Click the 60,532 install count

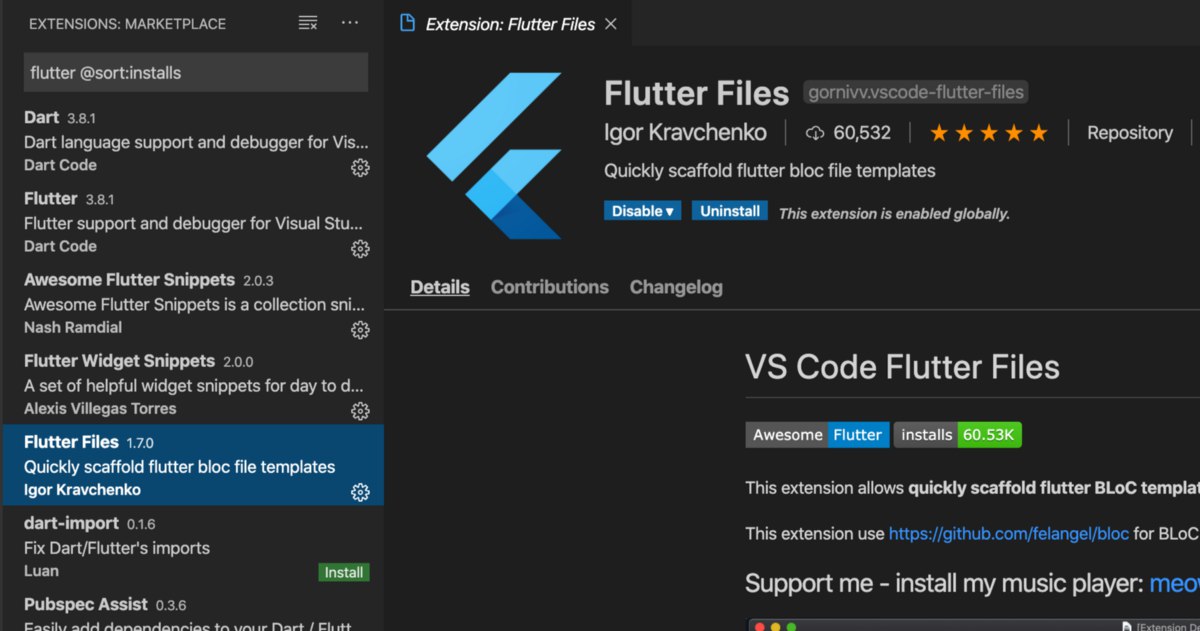[x=861, y=133]
